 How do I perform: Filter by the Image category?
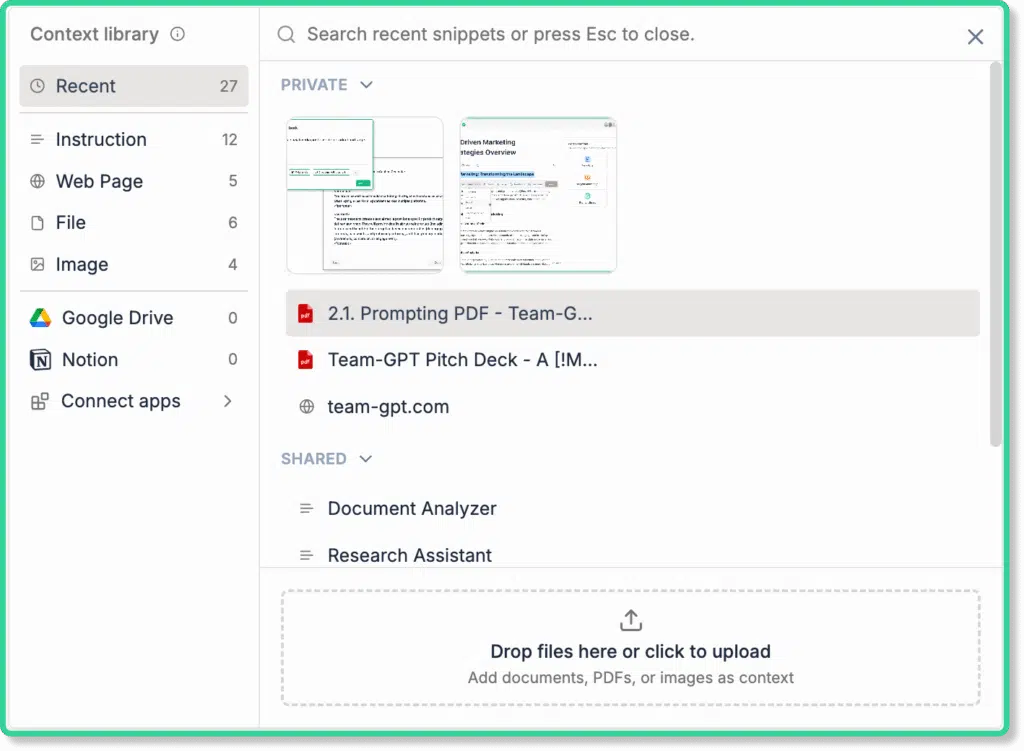tap(134, 264)
